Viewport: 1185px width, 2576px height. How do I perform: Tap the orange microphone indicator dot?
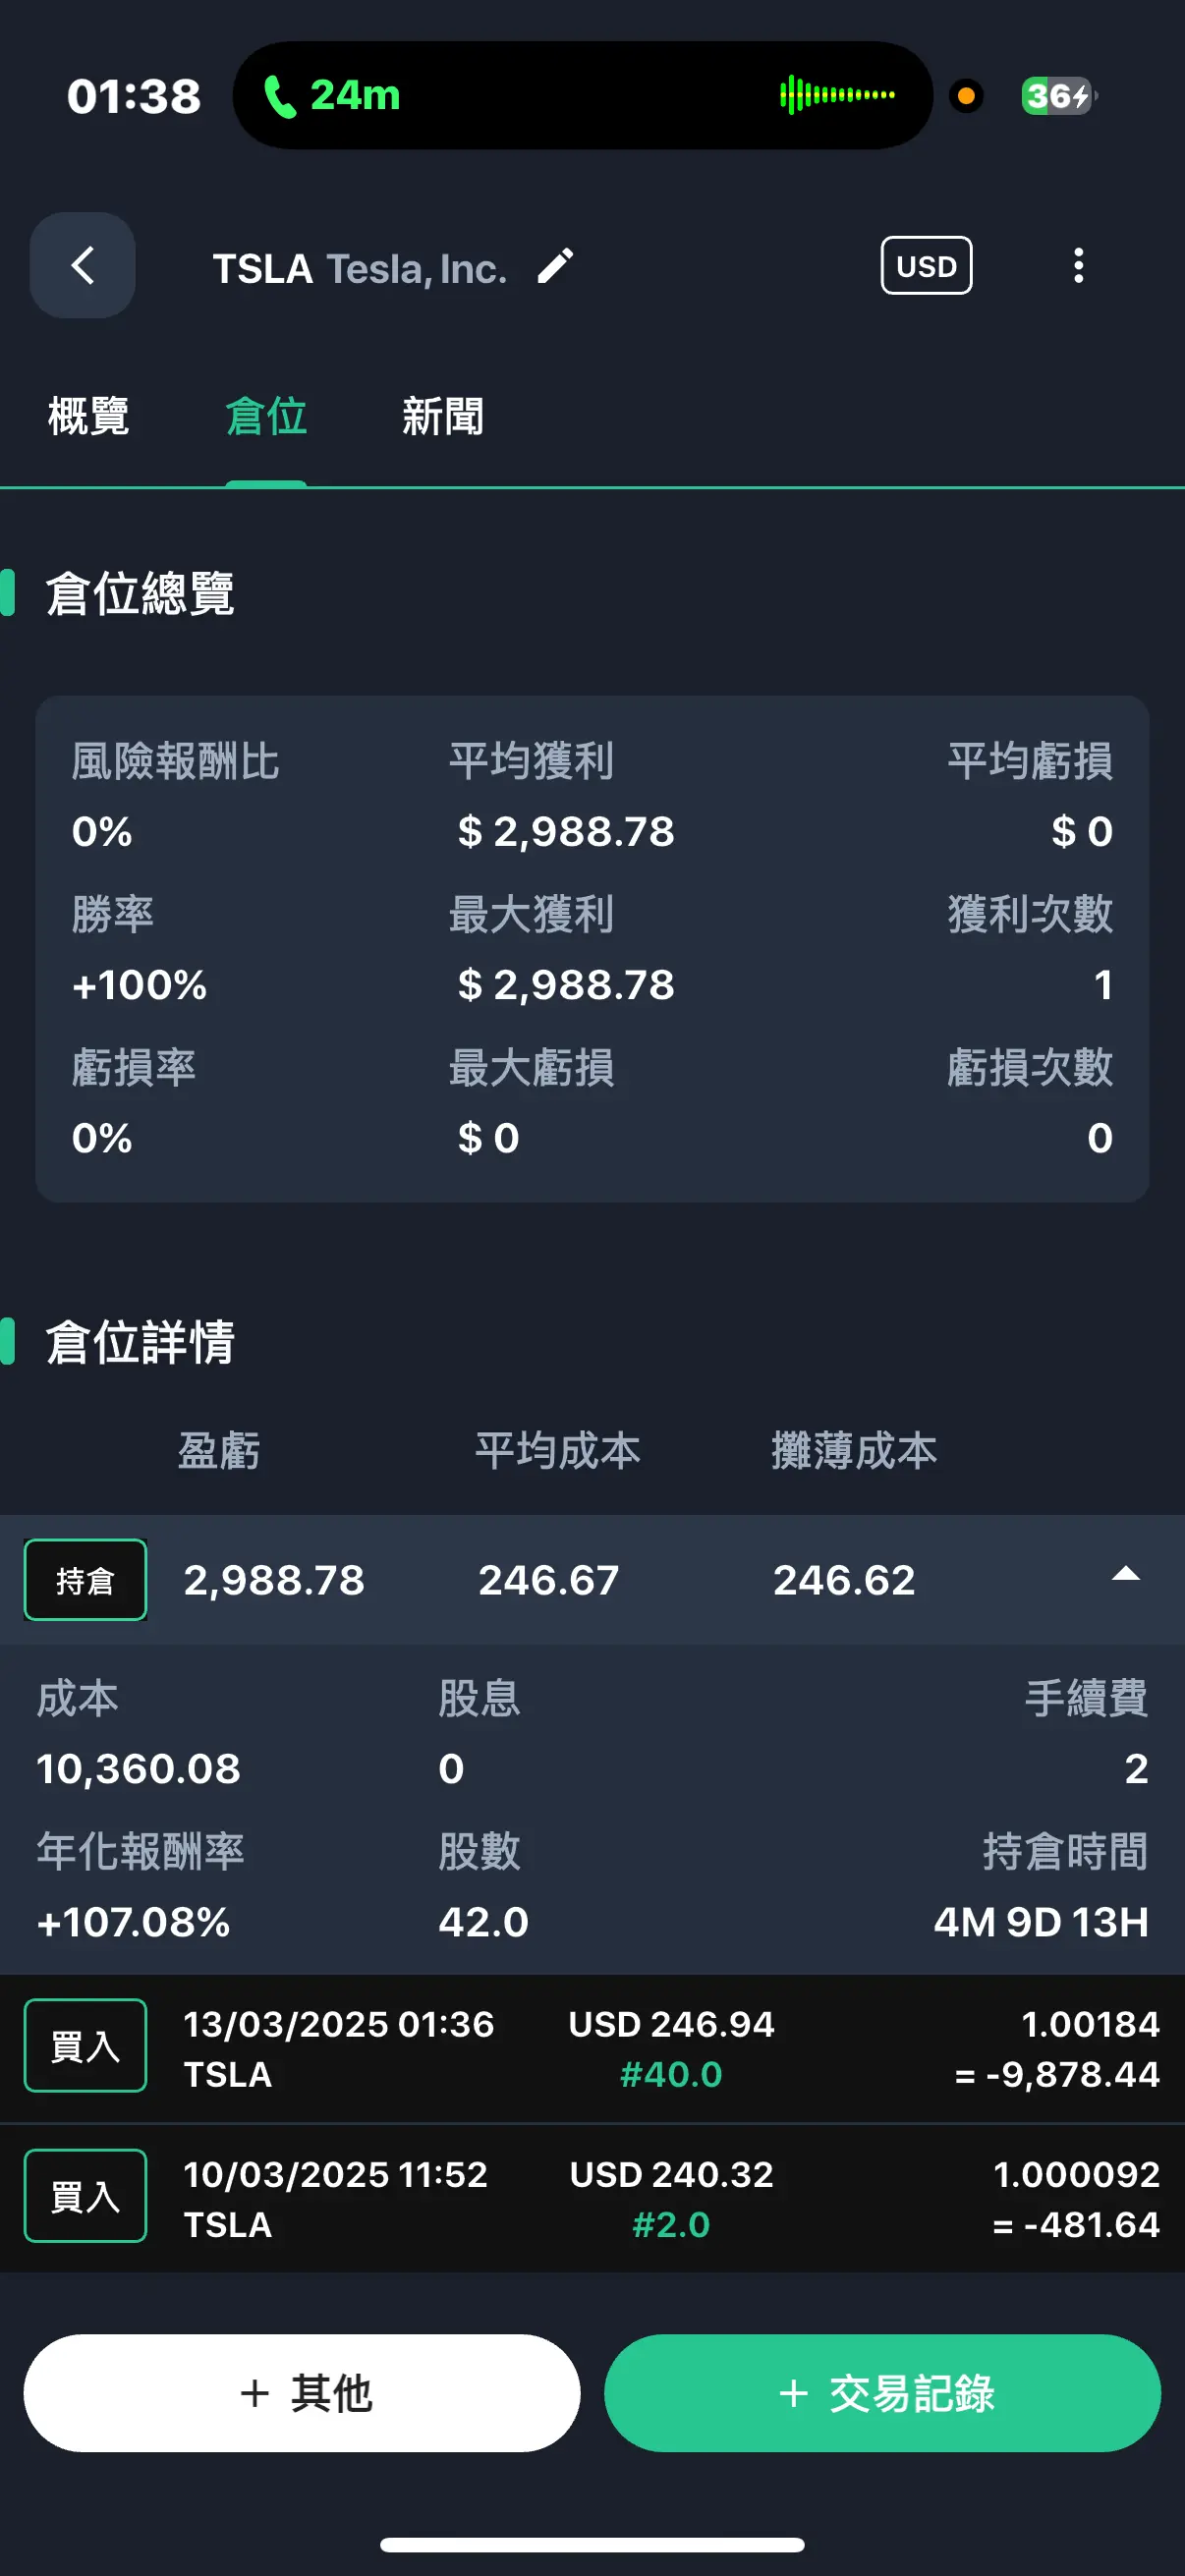[x=966, y=96]
